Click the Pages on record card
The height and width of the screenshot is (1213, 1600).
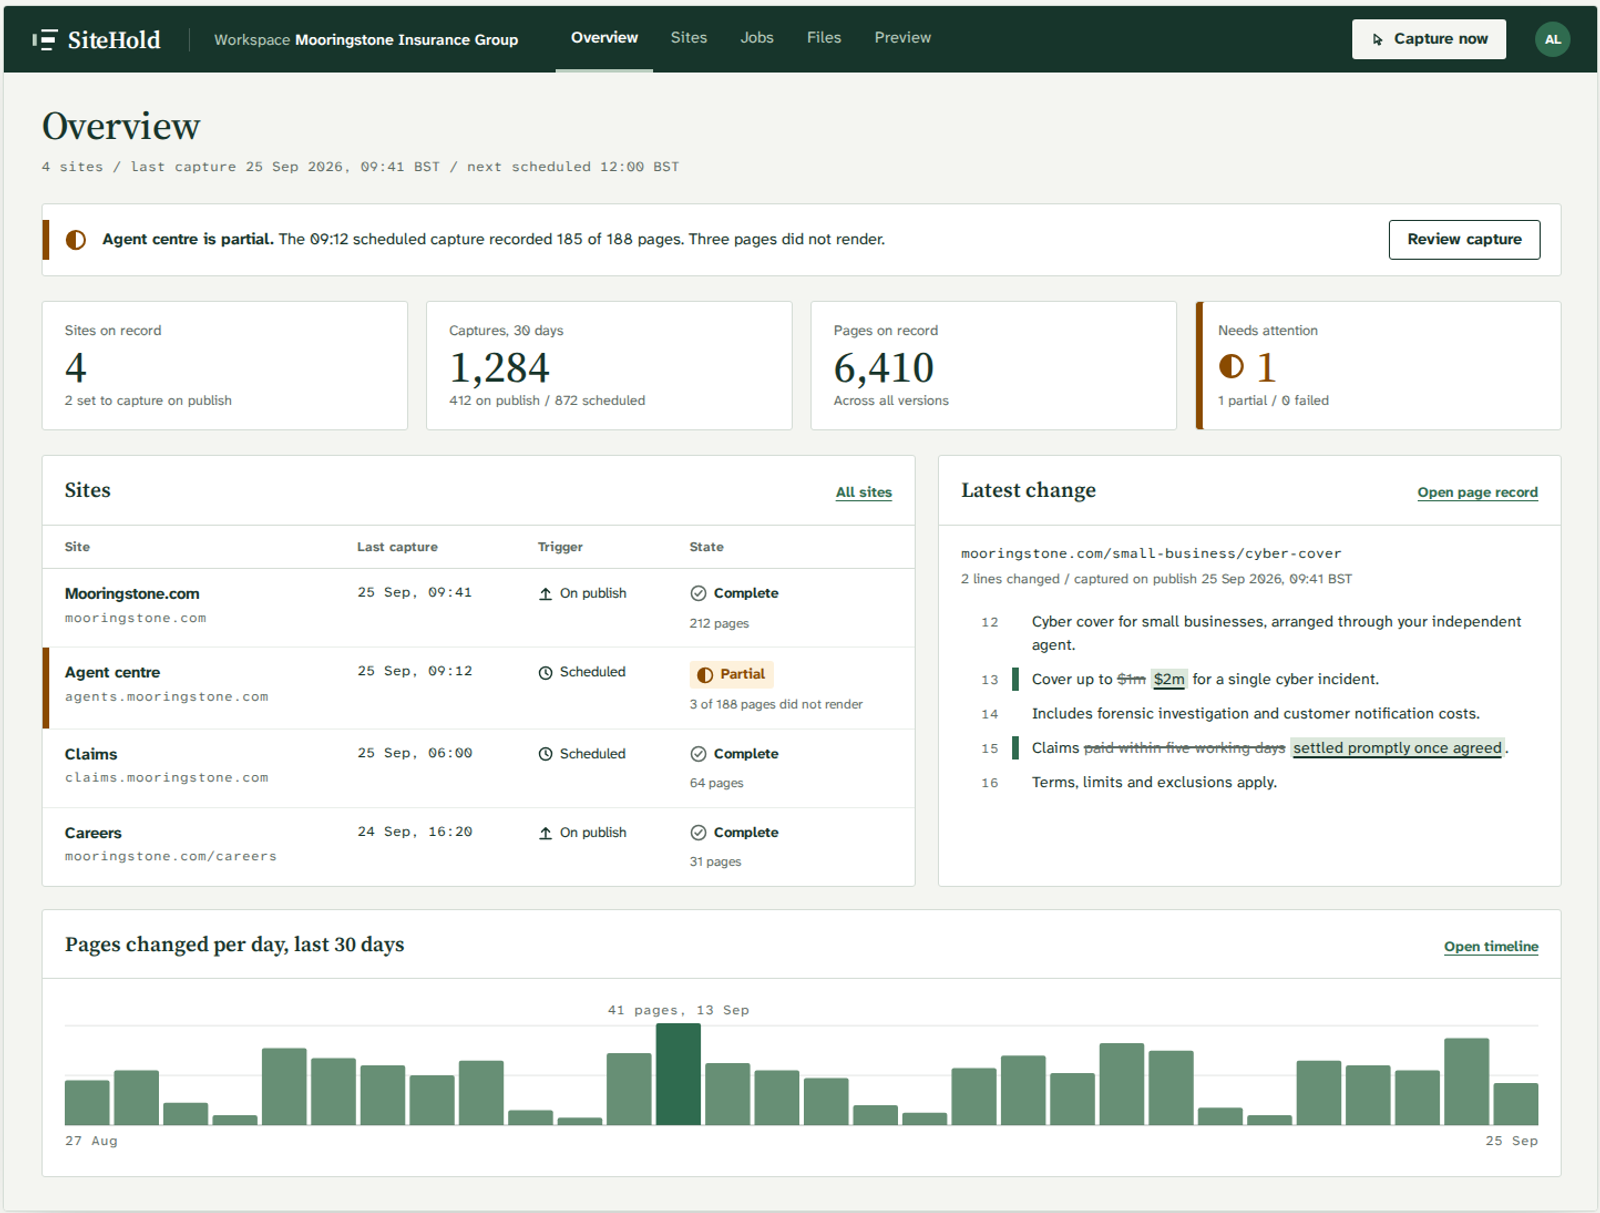pos(993,366)
